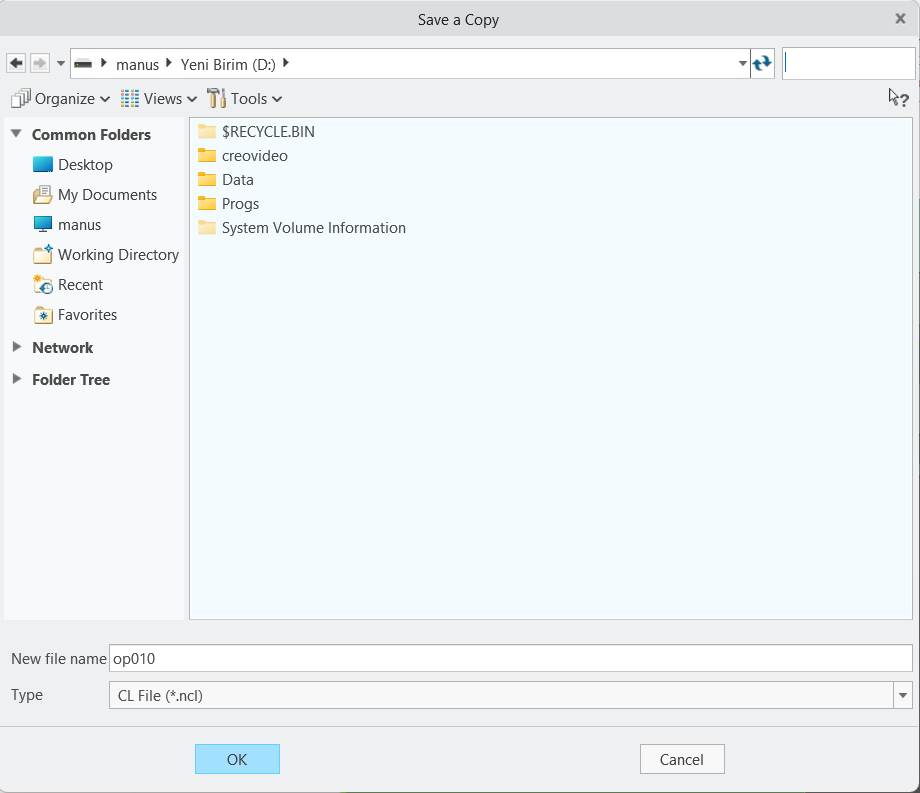The image size is (920, 793).
Task: Click the New file name field
Action: [x=510, y=658]
